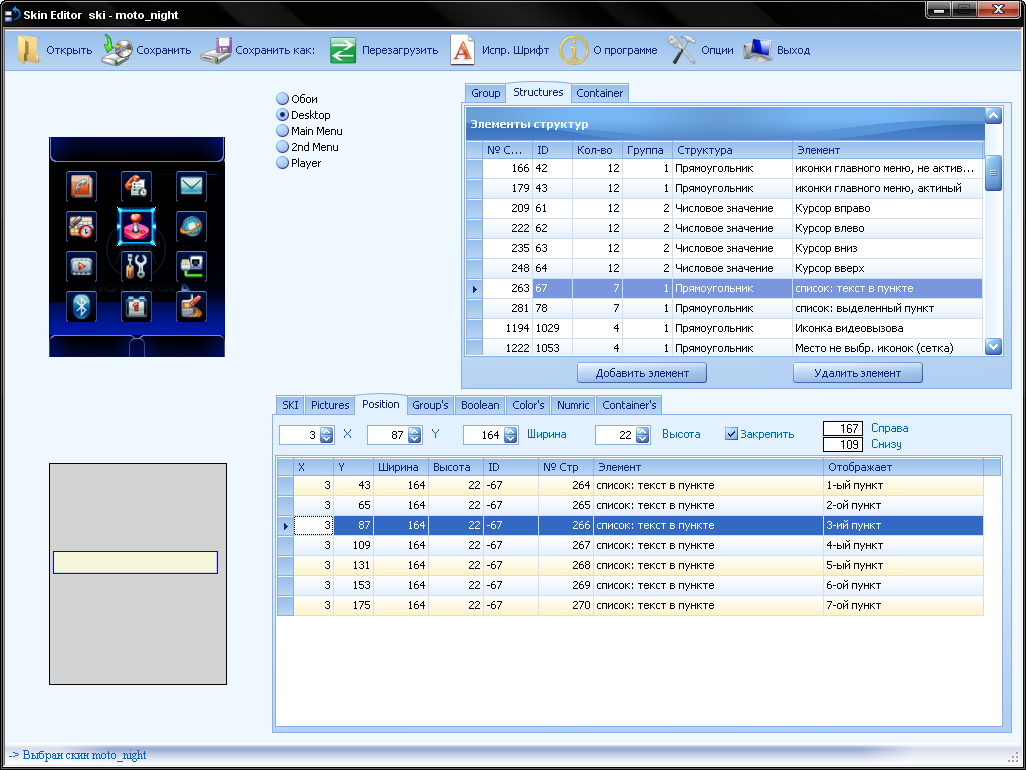Click the Справа value box showing 167
The width and height of the screenshot is (1026, 770).
click(843, 429)
